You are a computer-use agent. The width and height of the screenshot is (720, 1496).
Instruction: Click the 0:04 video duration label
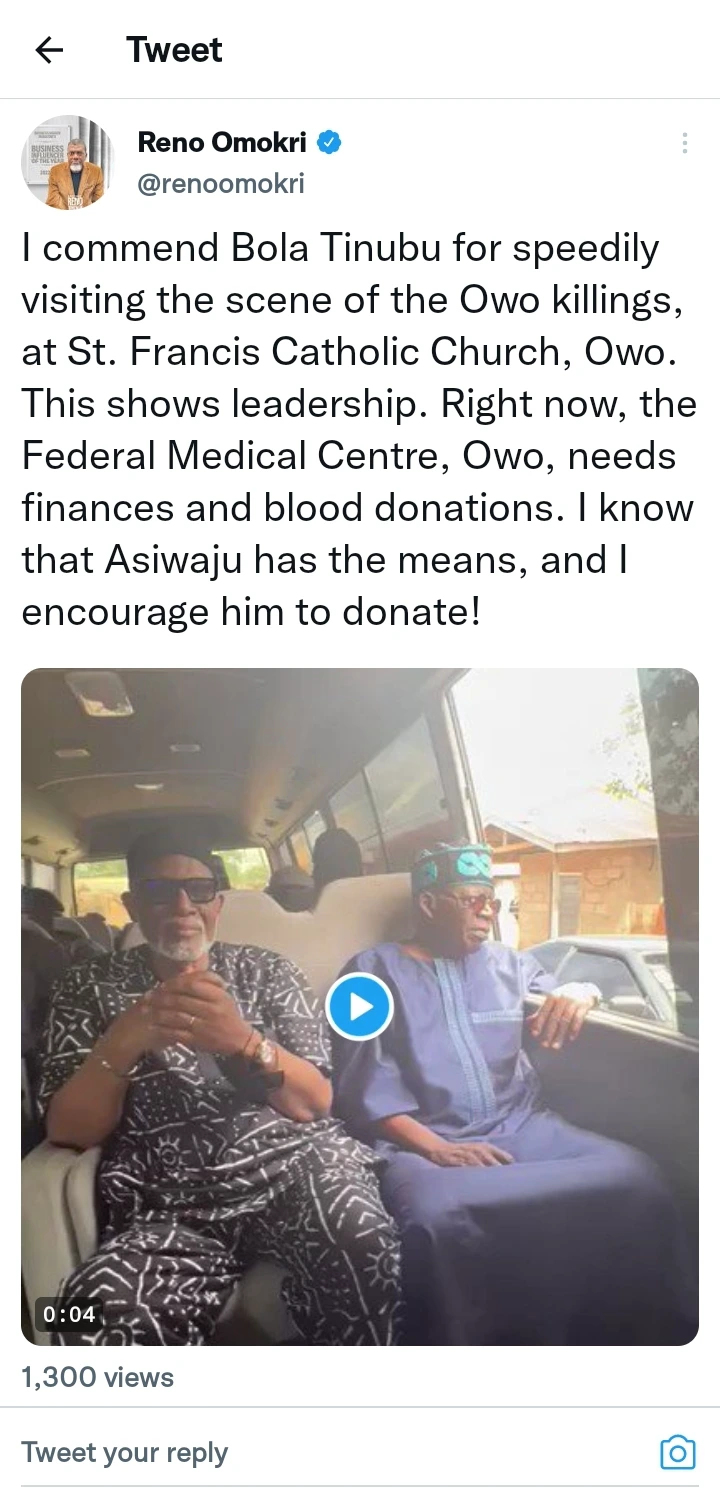coord(69,1314)
